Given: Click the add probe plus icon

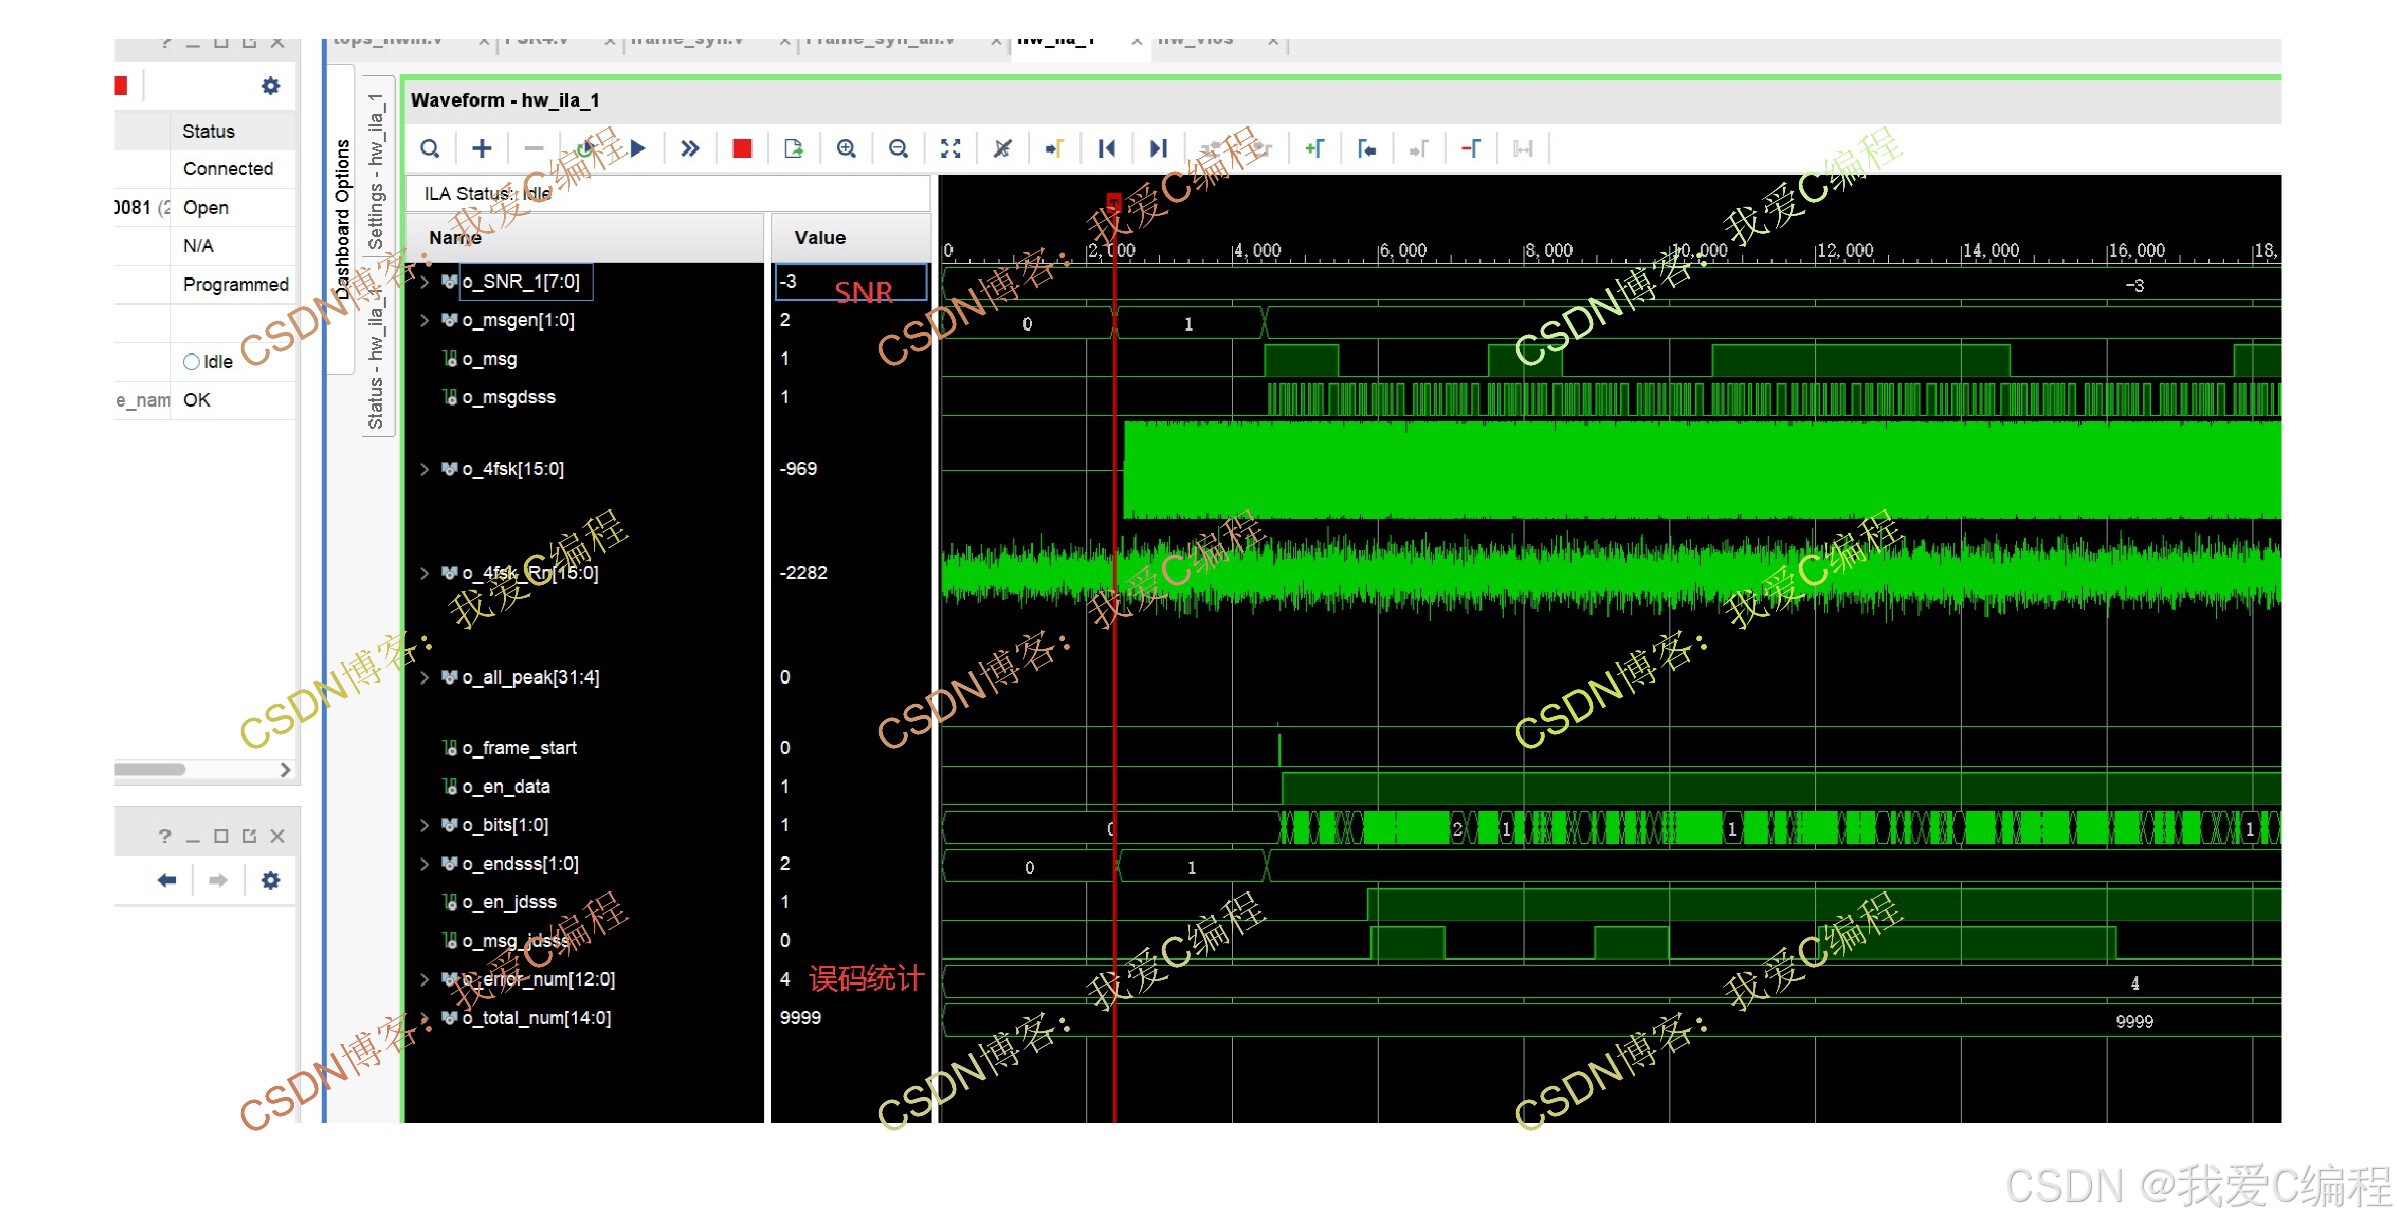Looking at the screenshot, I should (482, 149).
